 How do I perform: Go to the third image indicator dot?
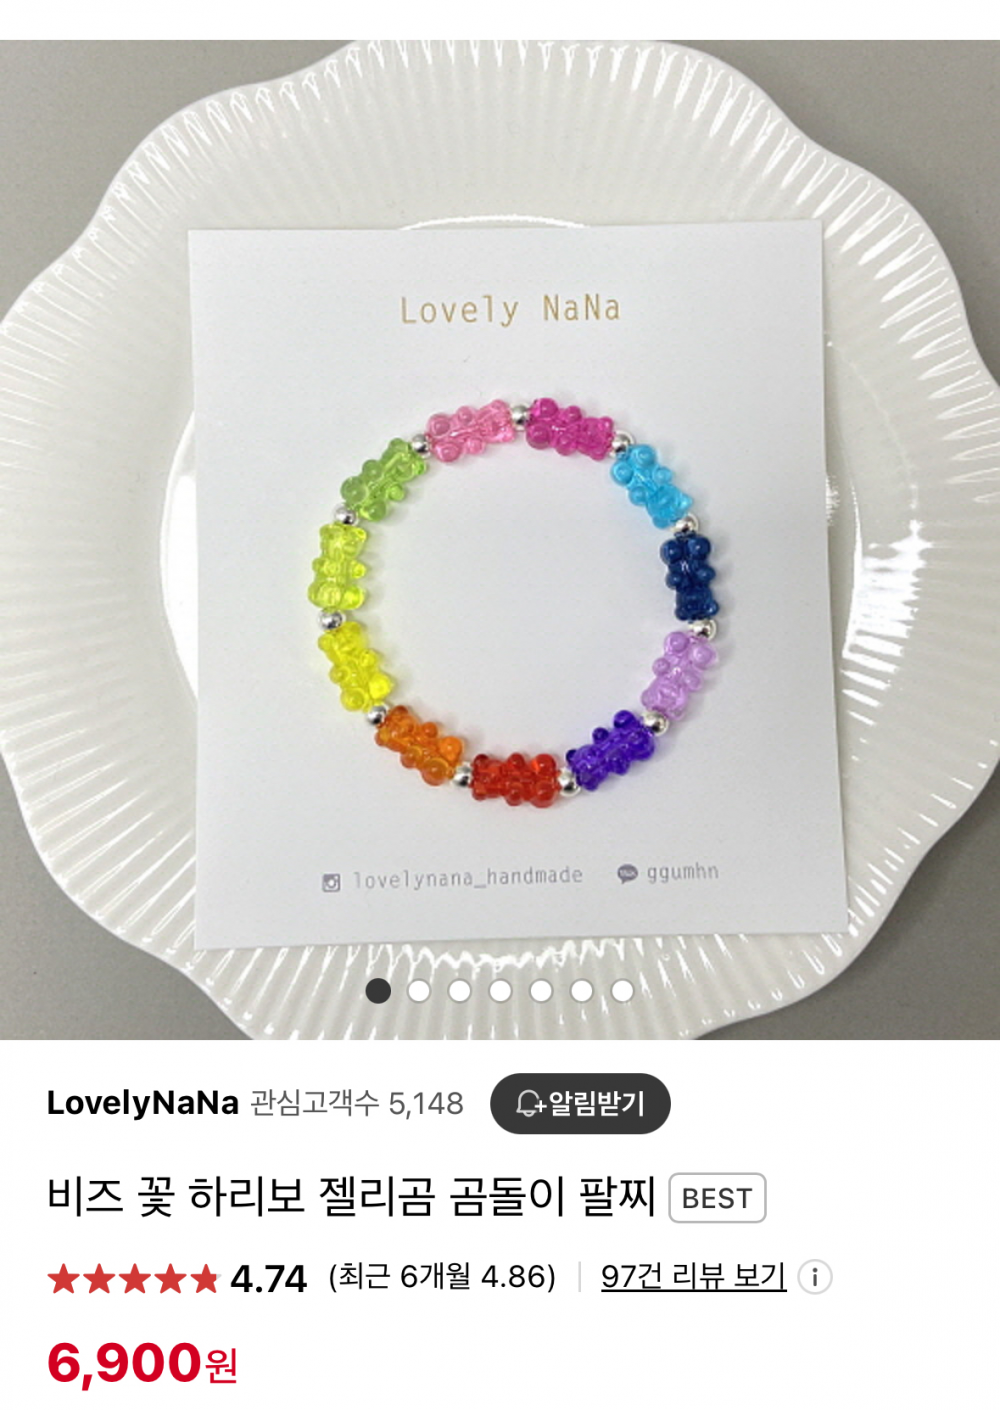click(x=460, y=990)
